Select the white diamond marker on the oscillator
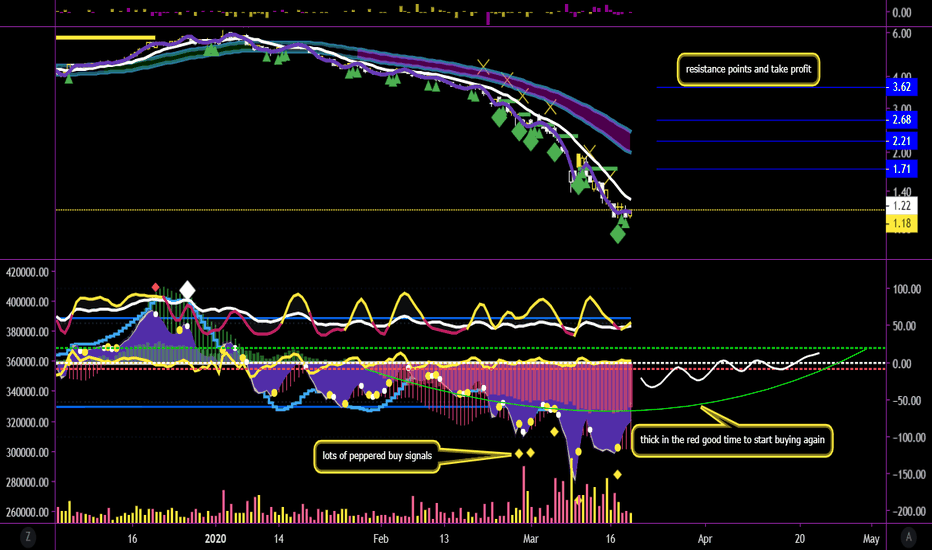Viewport: 932px width, 550px height. tap(187, 290)
